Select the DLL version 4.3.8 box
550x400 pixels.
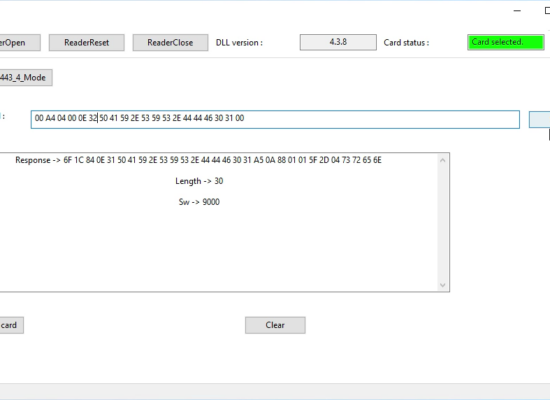click(338, 42)
